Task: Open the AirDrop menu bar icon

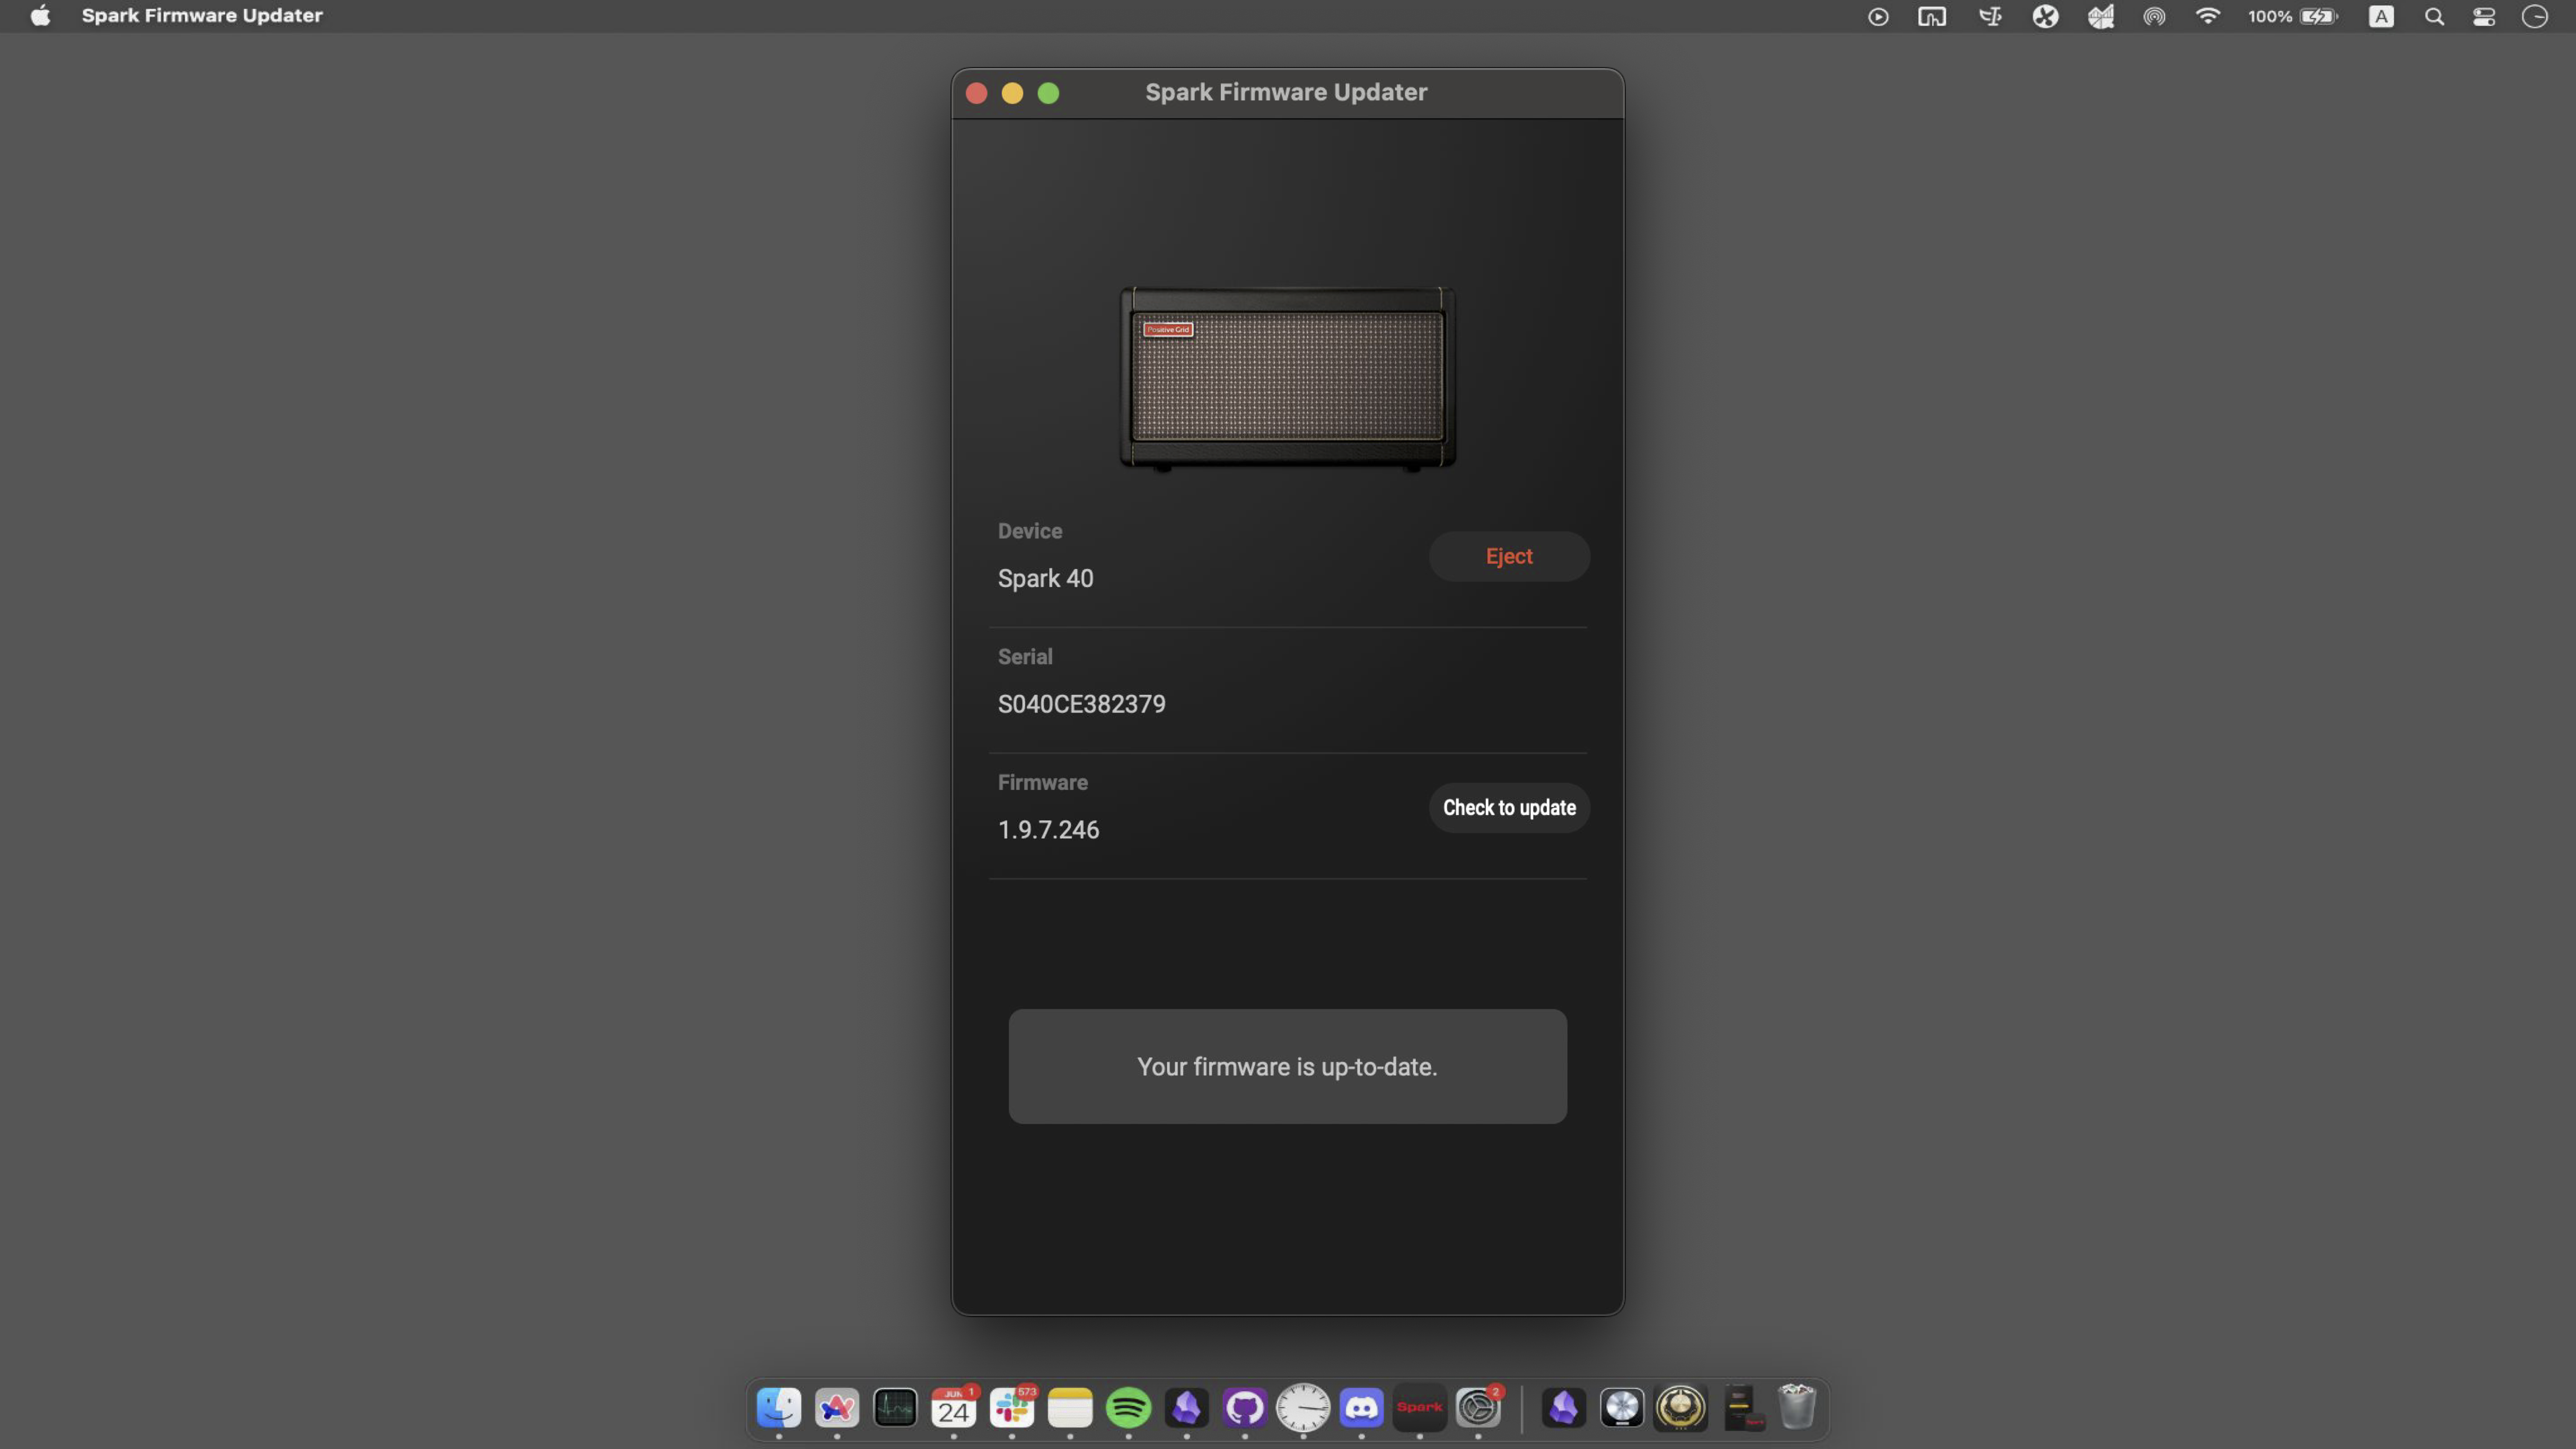Action: (2154, 17)
